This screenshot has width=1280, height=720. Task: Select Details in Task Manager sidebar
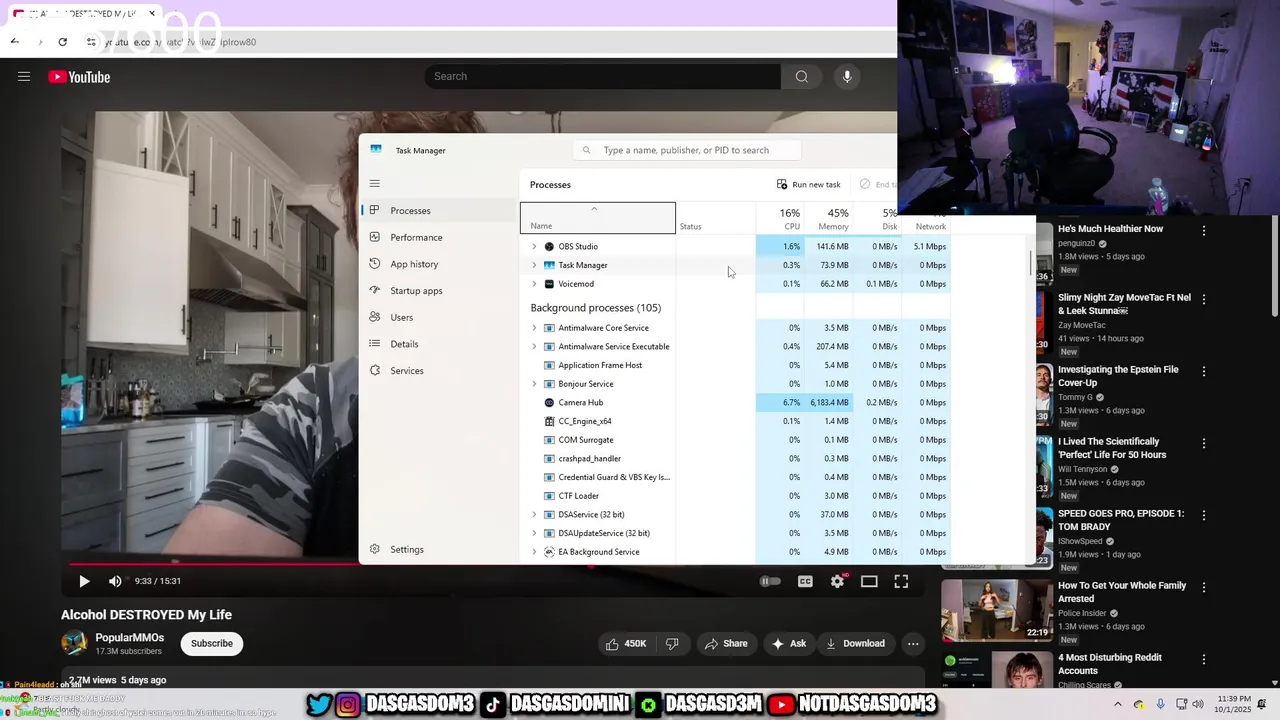click(x=438, y=344)
